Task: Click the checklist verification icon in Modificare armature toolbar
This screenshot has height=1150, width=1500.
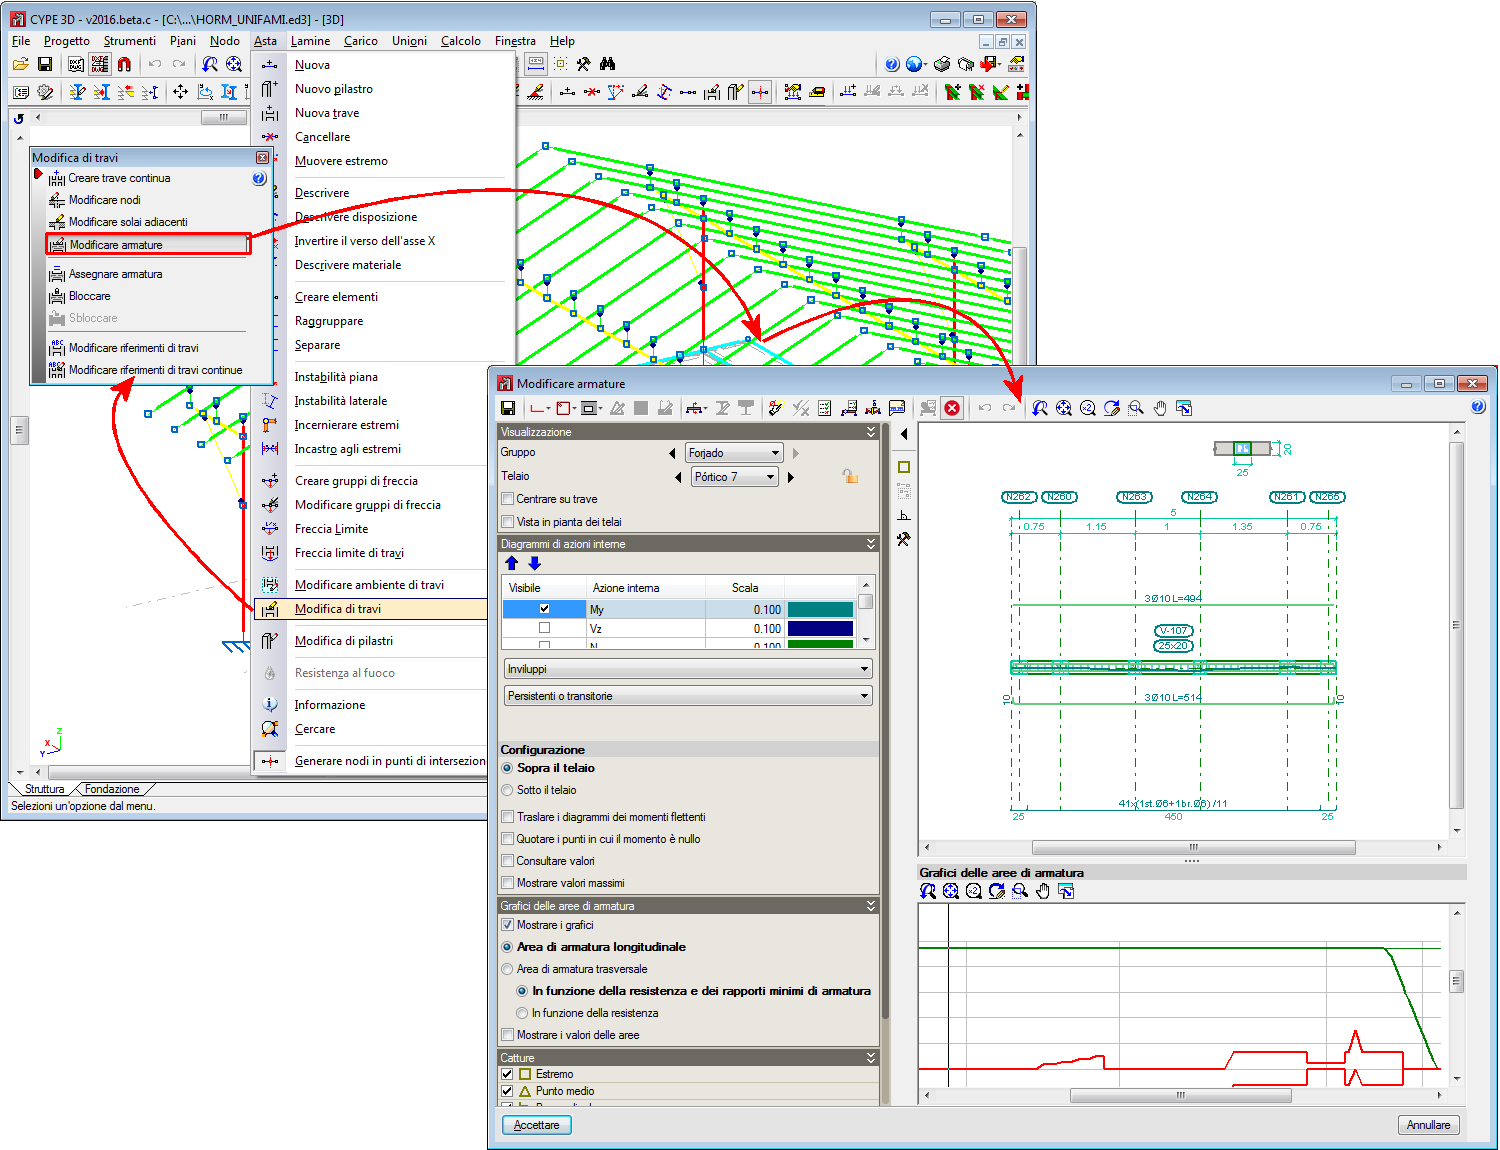Action: (825, 408)
